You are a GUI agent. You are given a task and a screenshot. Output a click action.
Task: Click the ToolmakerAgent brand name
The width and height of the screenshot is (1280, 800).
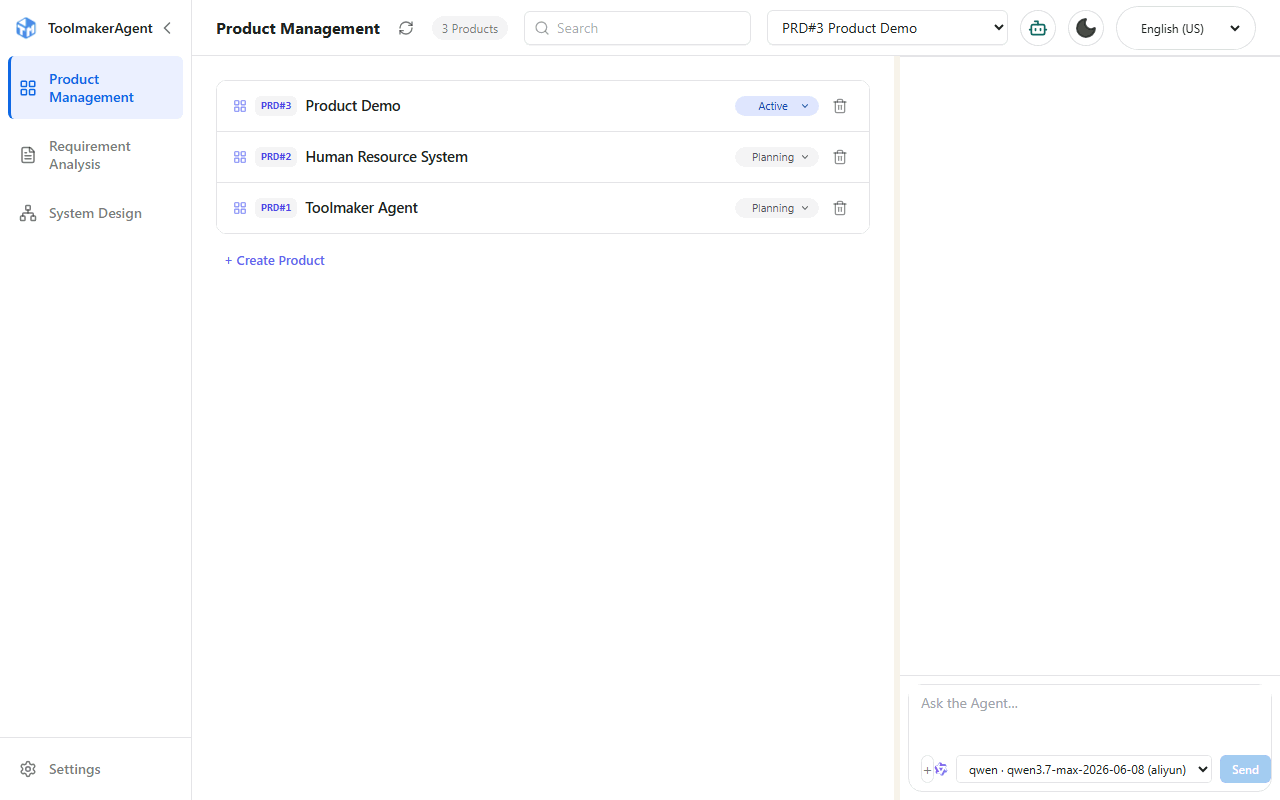coord(100,28)
